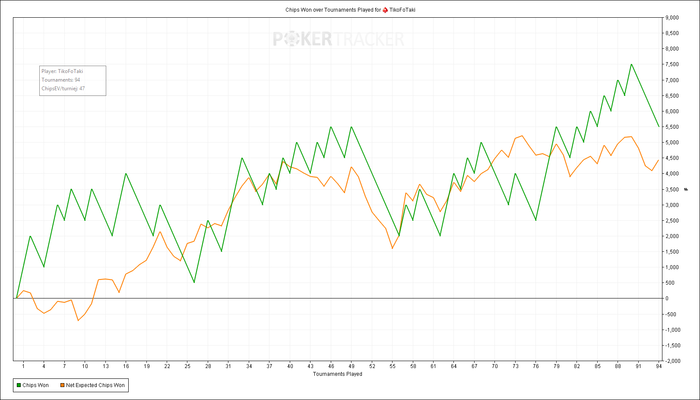The image size is (700, 400).
Task: Select the "Net Expected Chips Won" legend label
Action: [96, 385]
